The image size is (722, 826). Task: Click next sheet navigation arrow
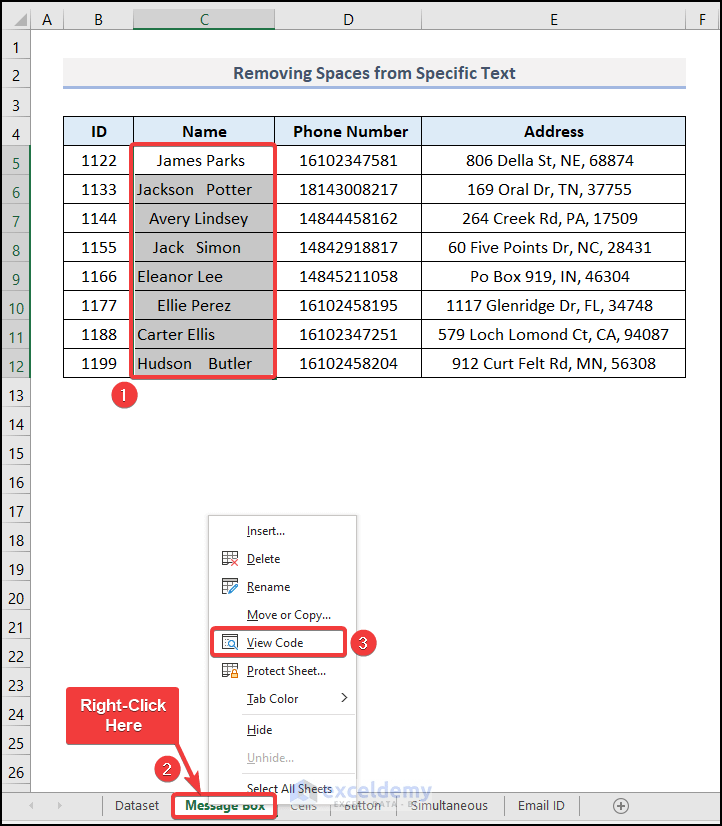(60, 805)
